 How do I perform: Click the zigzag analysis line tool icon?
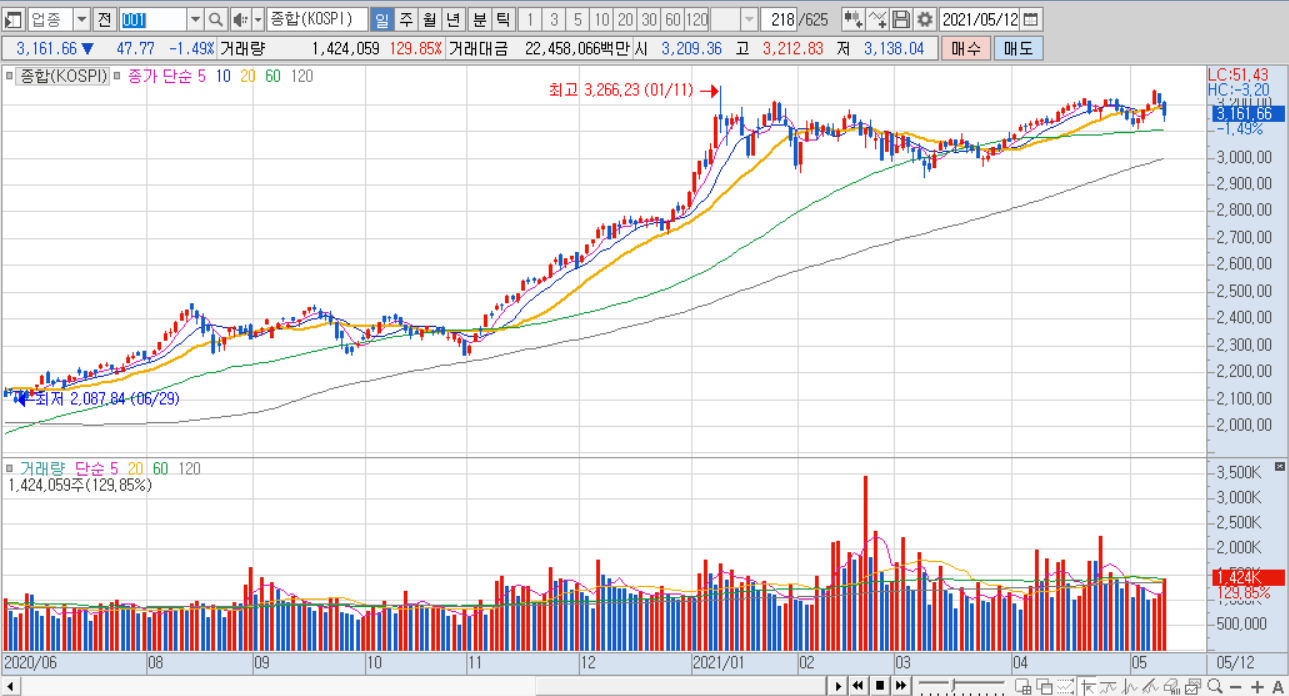(1130, 686)
